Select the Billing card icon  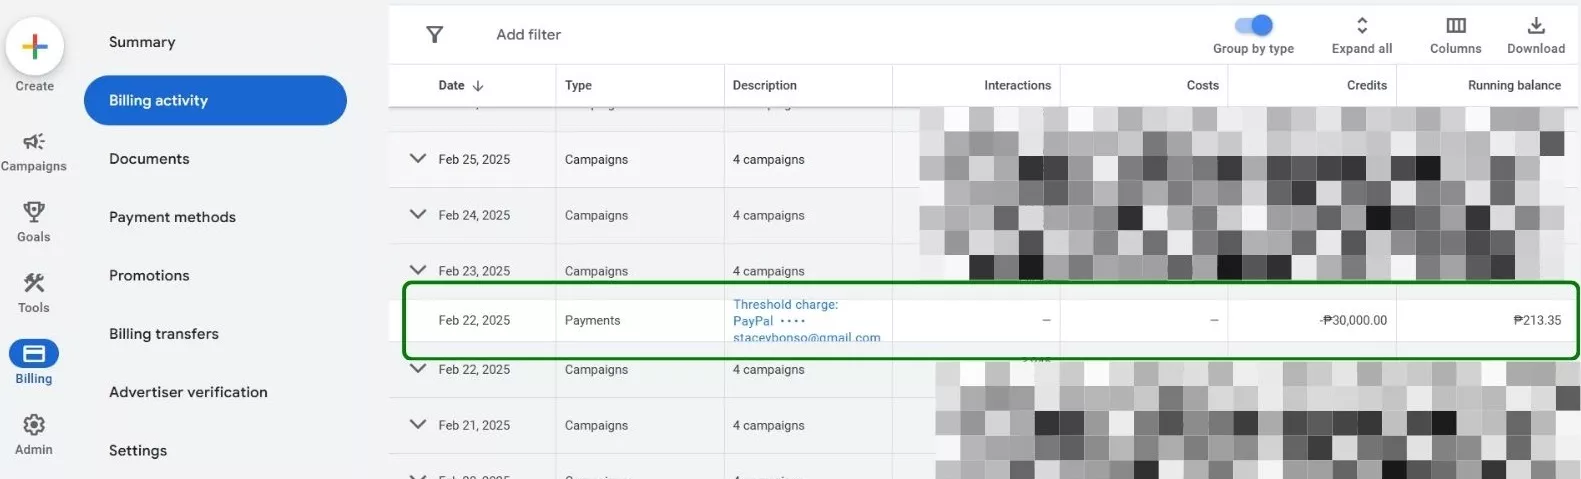point(34,353)
